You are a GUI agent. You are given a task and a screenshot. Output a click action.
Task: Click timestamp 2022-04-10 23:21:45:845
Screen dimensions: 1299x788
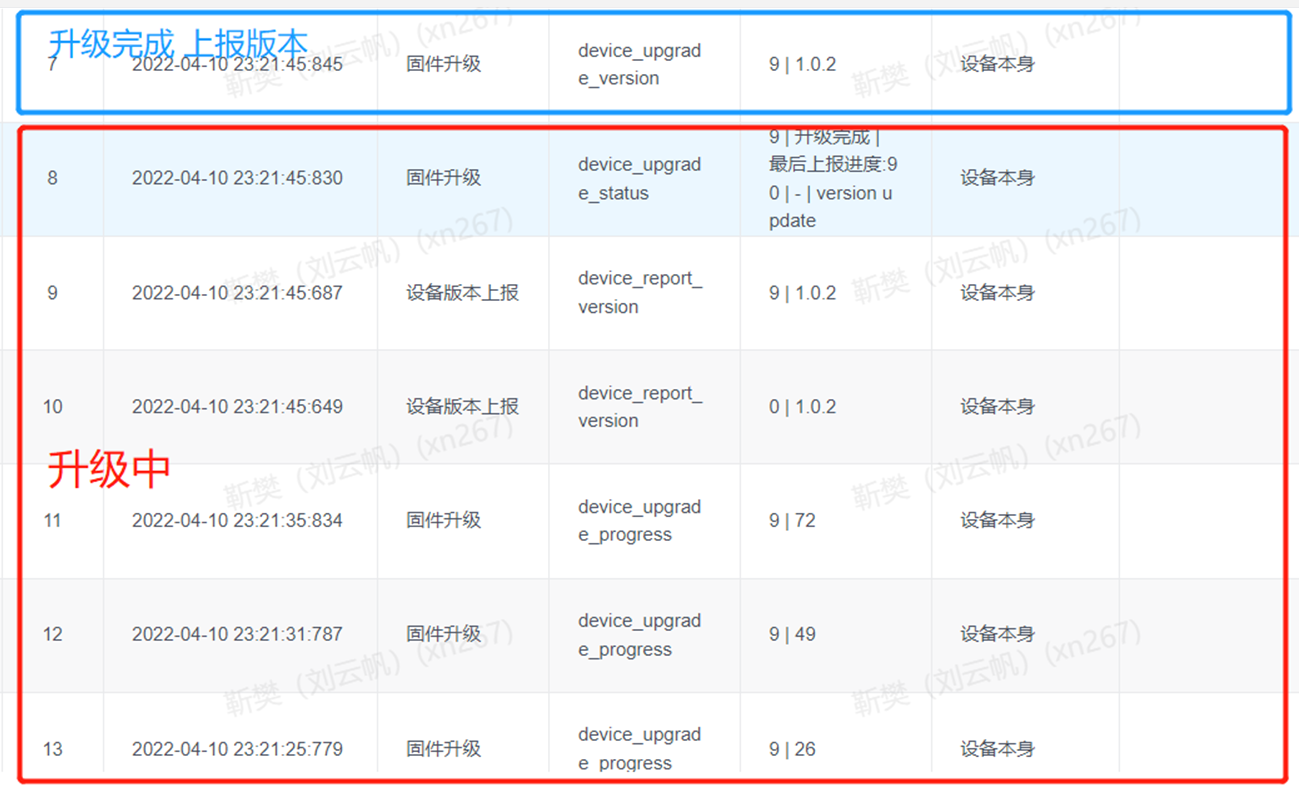point(242,63)
